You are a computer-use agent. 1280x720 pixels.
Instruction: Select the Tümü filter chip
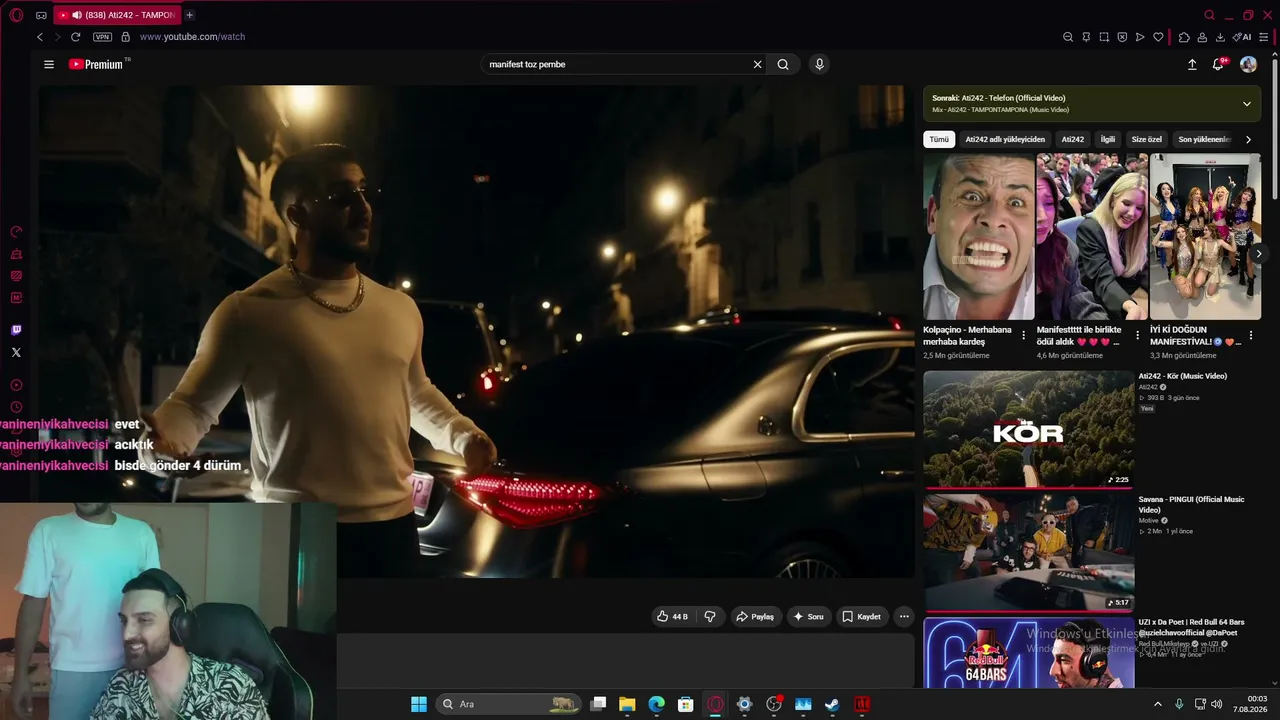[x=939, y=139]
